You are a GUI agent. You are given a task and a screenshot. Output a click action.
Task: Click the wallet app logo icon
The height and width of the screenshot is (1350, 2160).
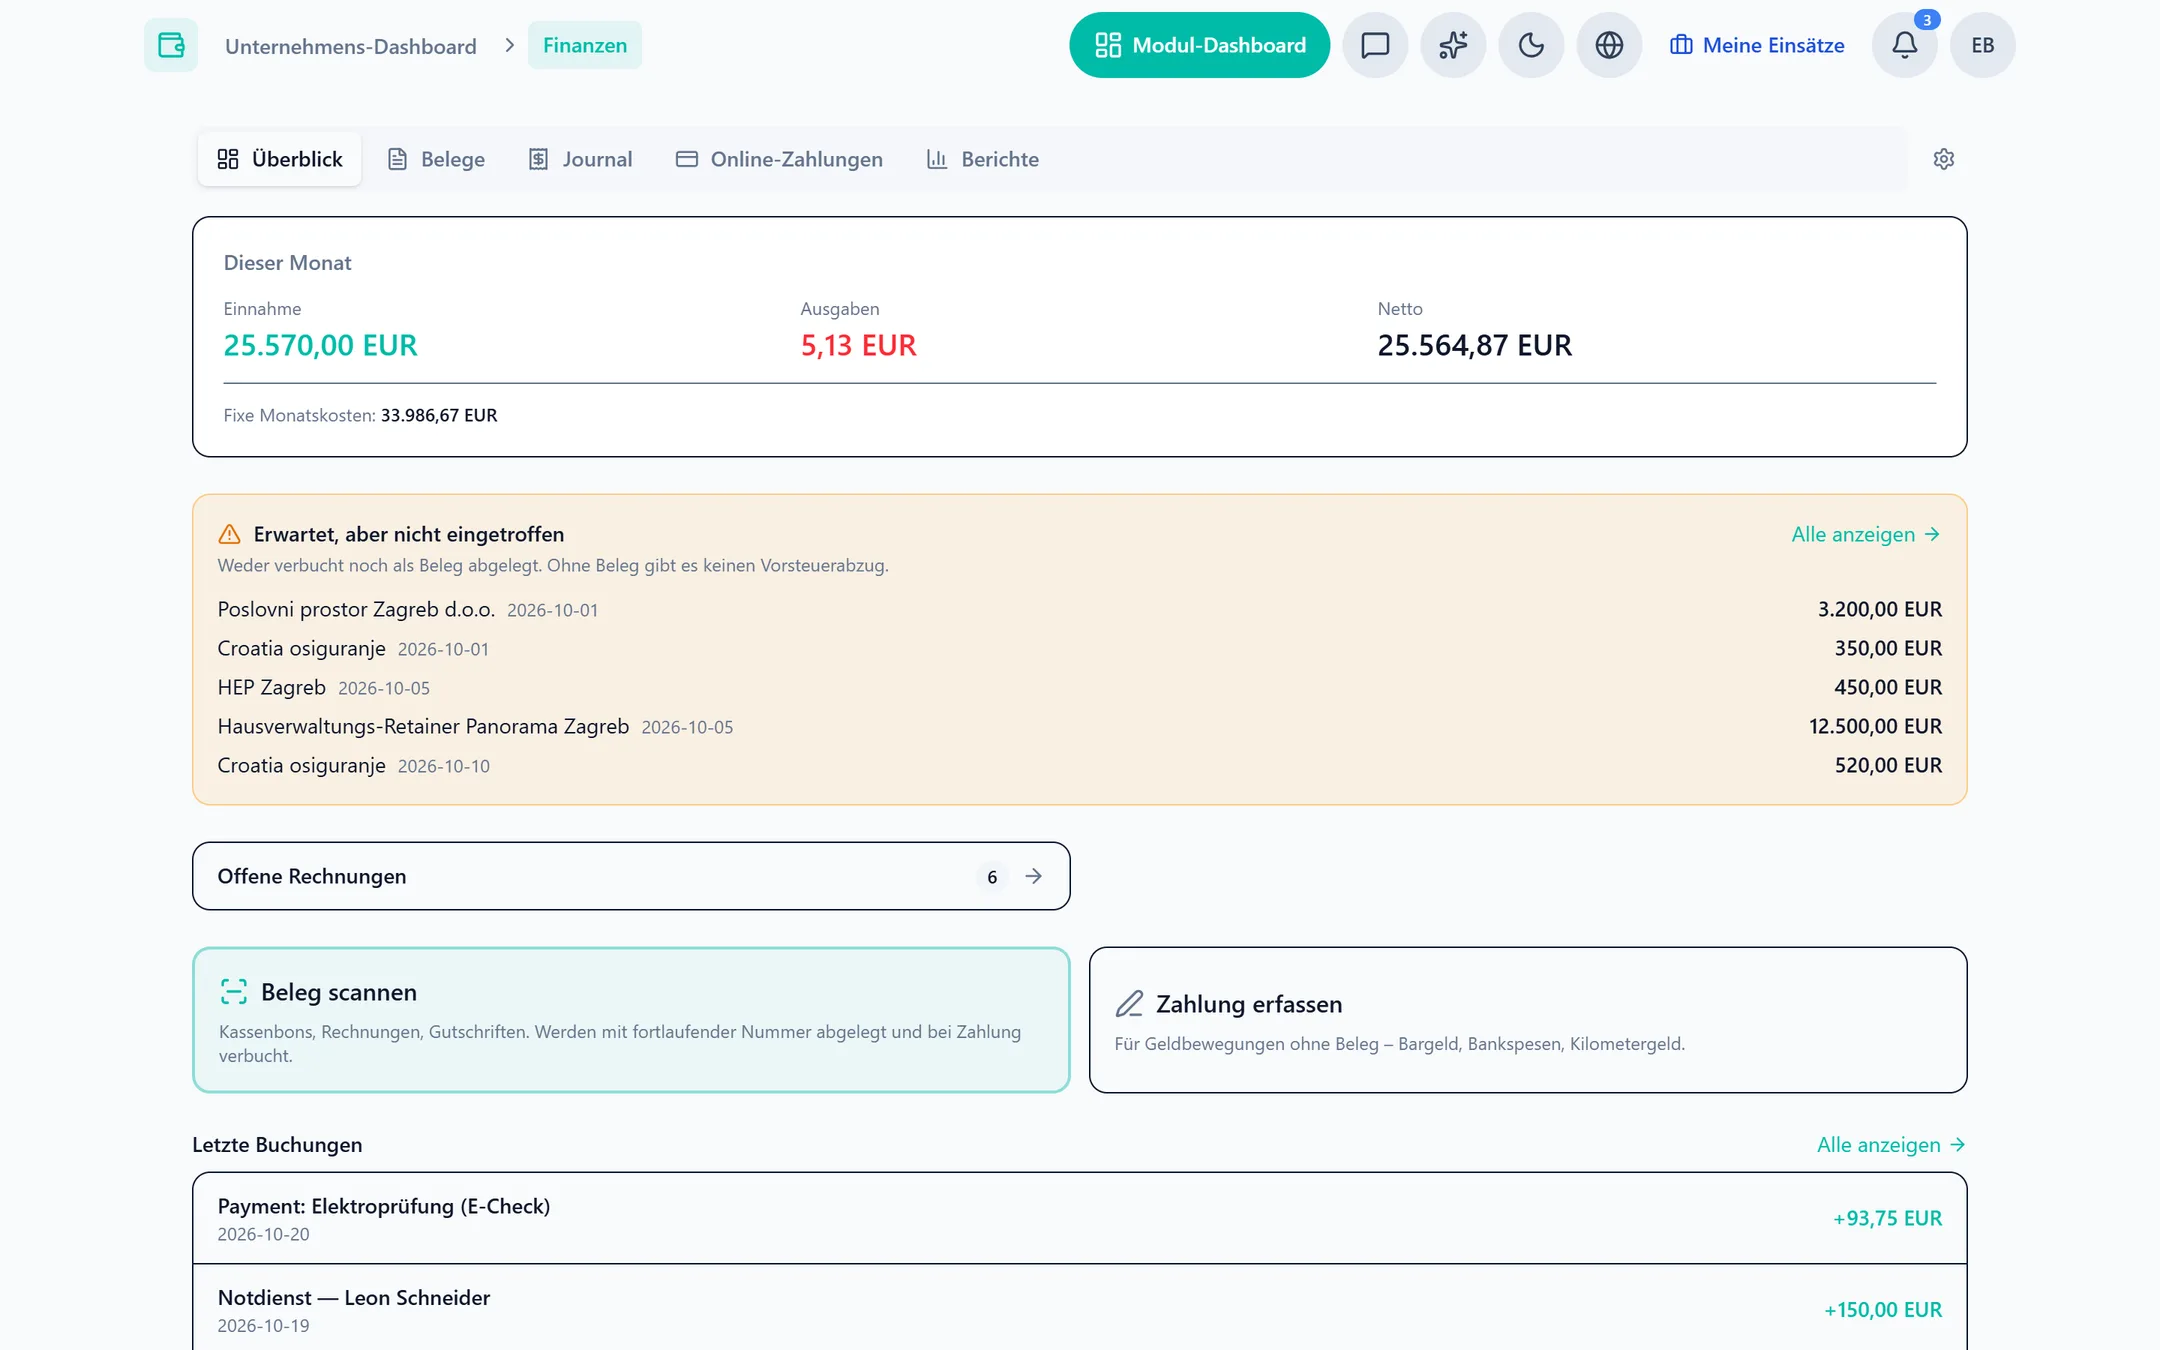(x=171, y=45)
